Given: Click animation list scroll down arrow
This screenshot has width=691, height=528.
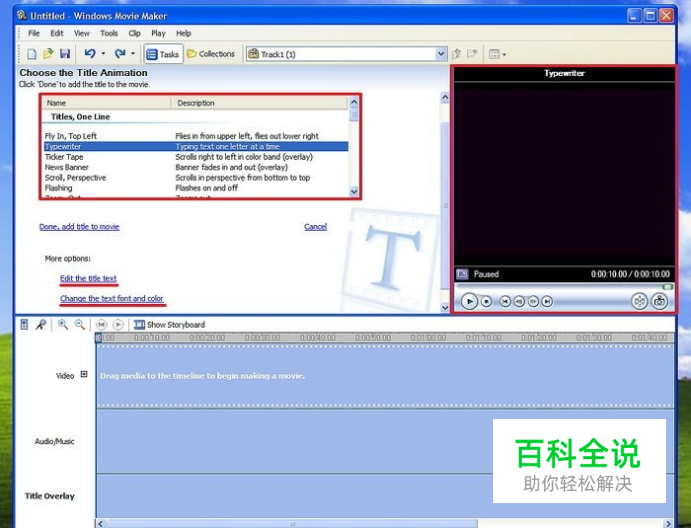Looking at the screenshot, I should [354, 191].
